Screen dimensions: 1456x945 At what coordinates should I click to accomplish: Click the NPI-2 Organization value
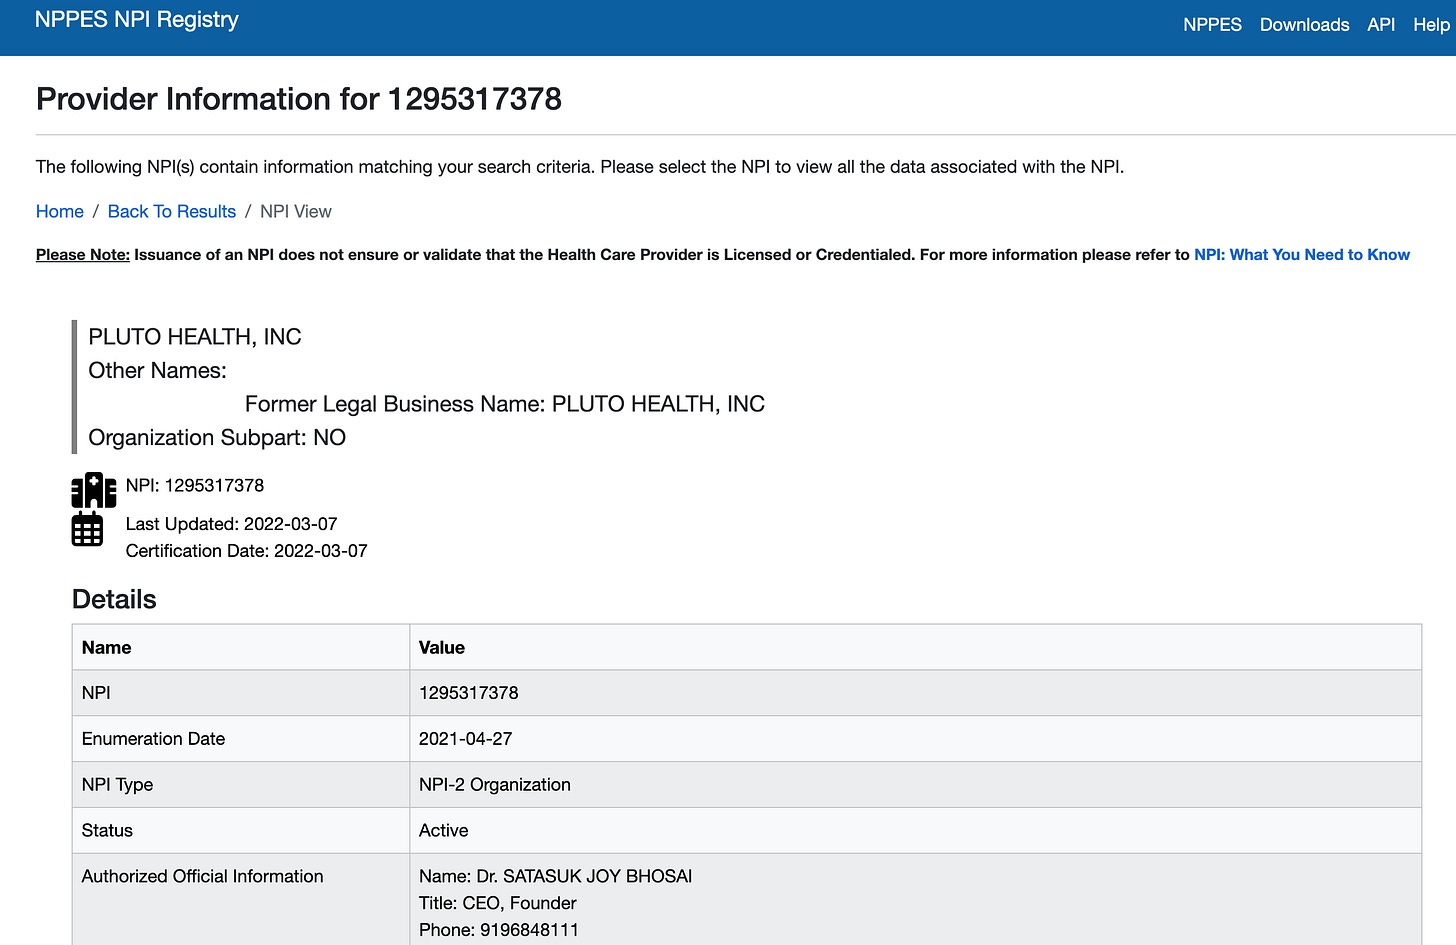point(495,785)
